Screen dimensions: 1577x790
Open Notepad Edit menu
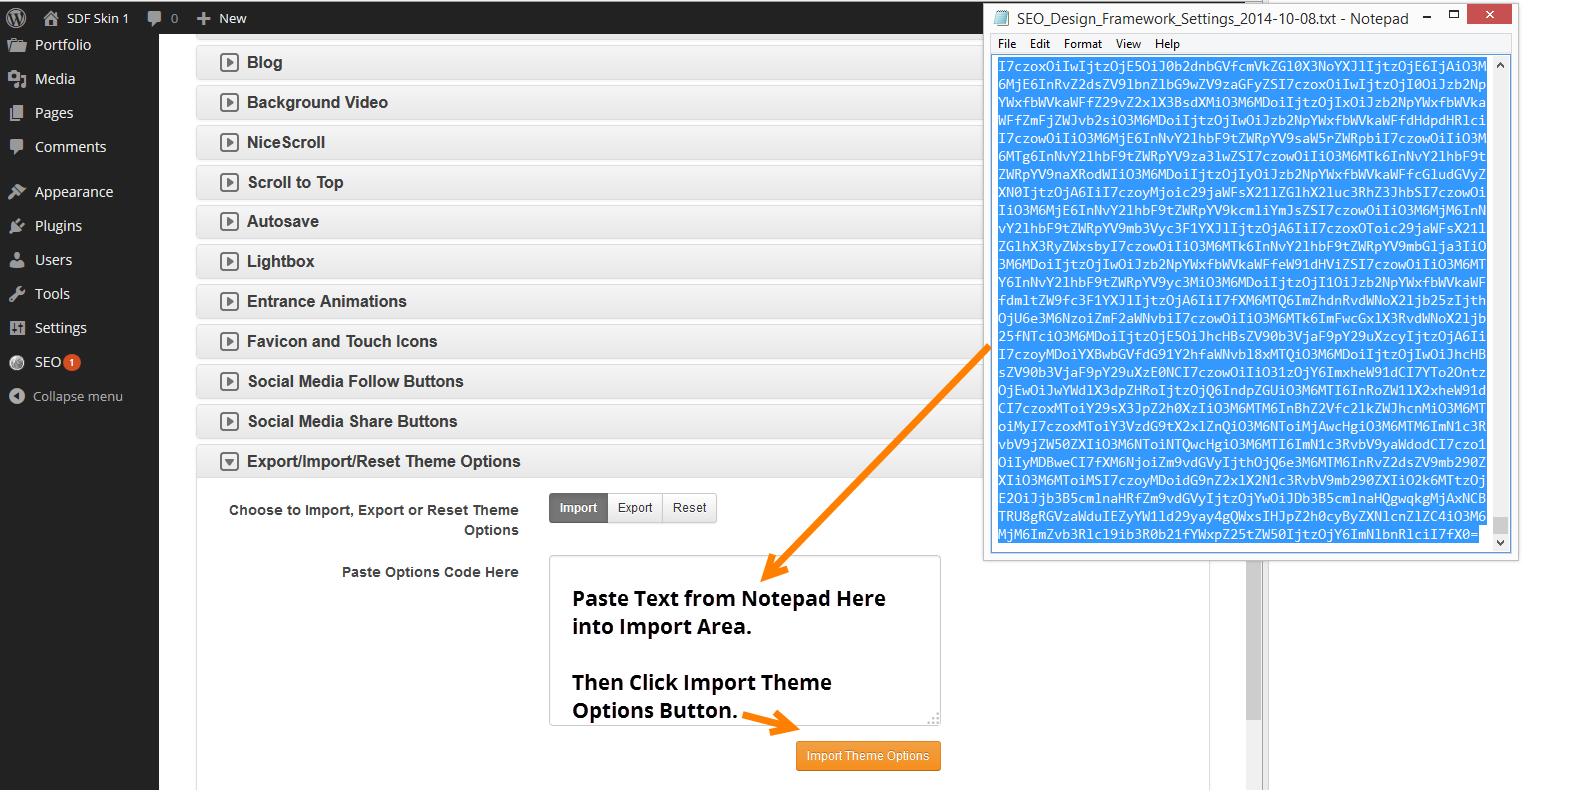(1040, 44)
